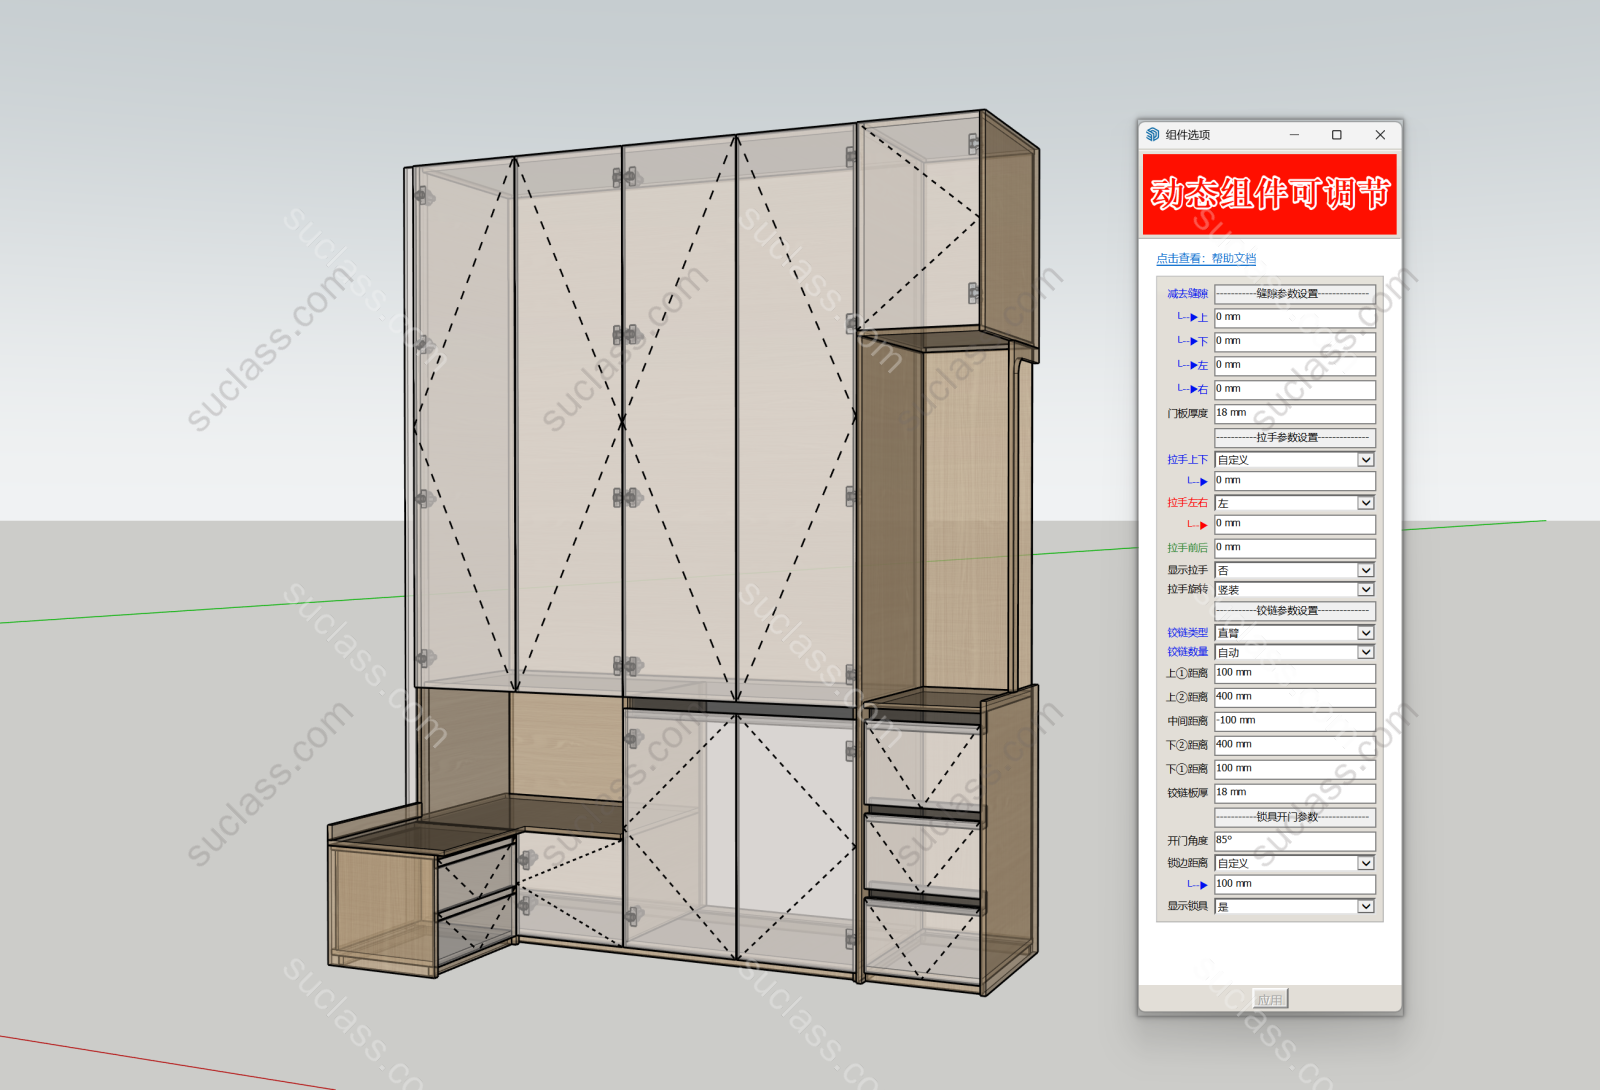
Task: Select the 开门角度 field showing 85°
Action: [x=1294, y=841]
